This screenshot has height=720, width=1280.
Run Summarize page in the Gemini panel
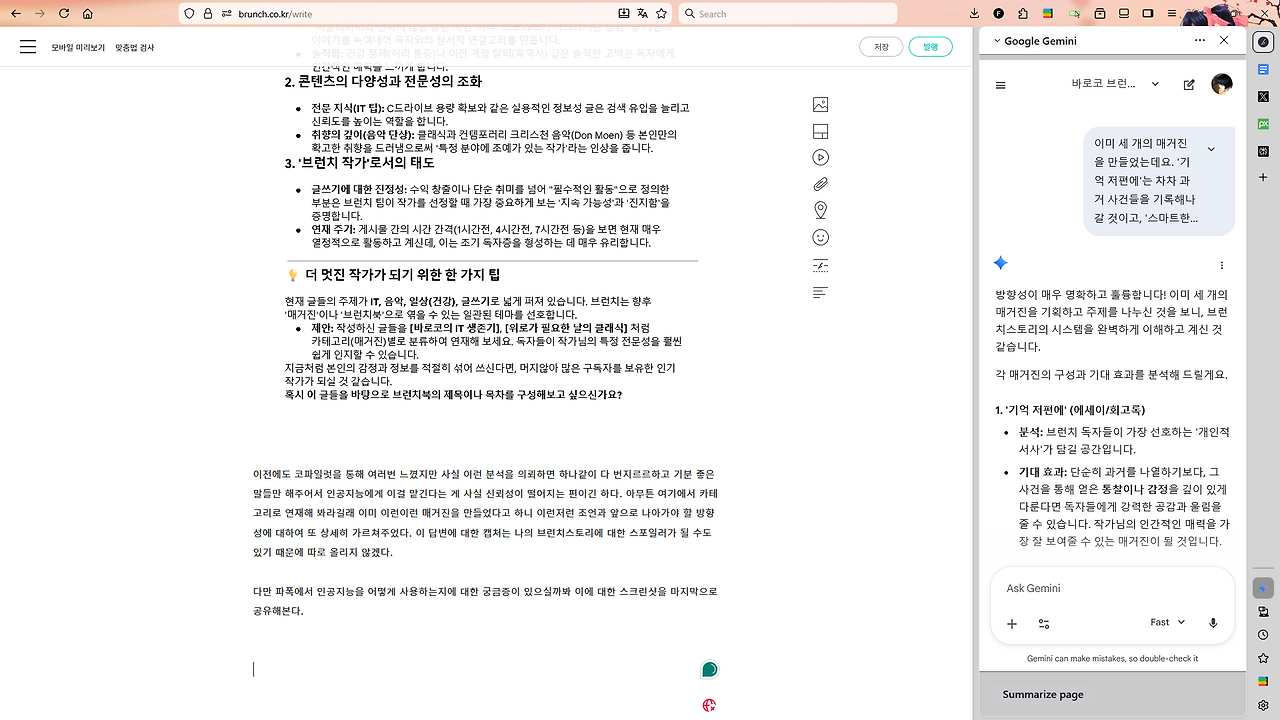[x=1043, y=694]
